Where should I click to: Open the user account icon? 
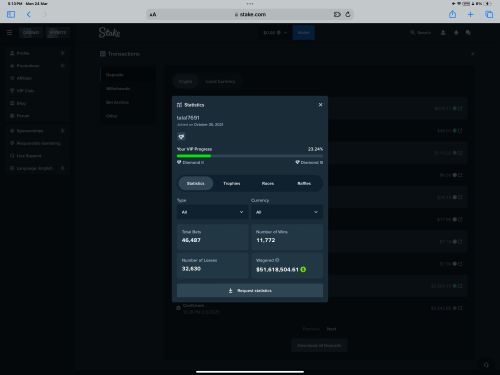pos(443,33)
